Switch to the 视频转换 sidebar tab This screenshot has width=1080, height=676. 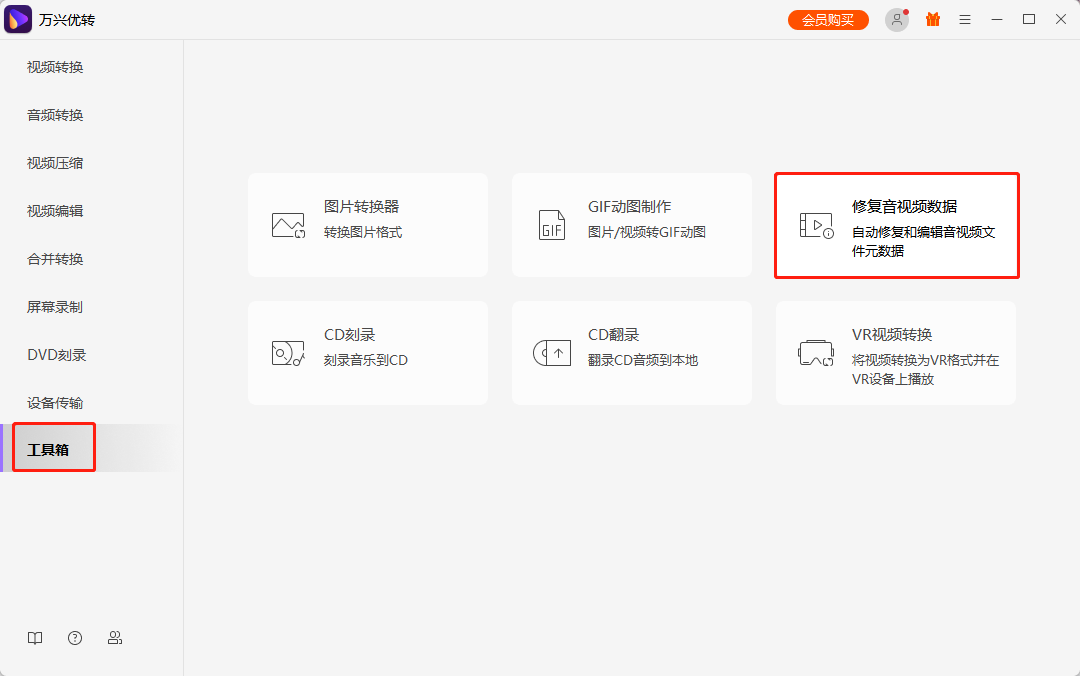(55, 67)
